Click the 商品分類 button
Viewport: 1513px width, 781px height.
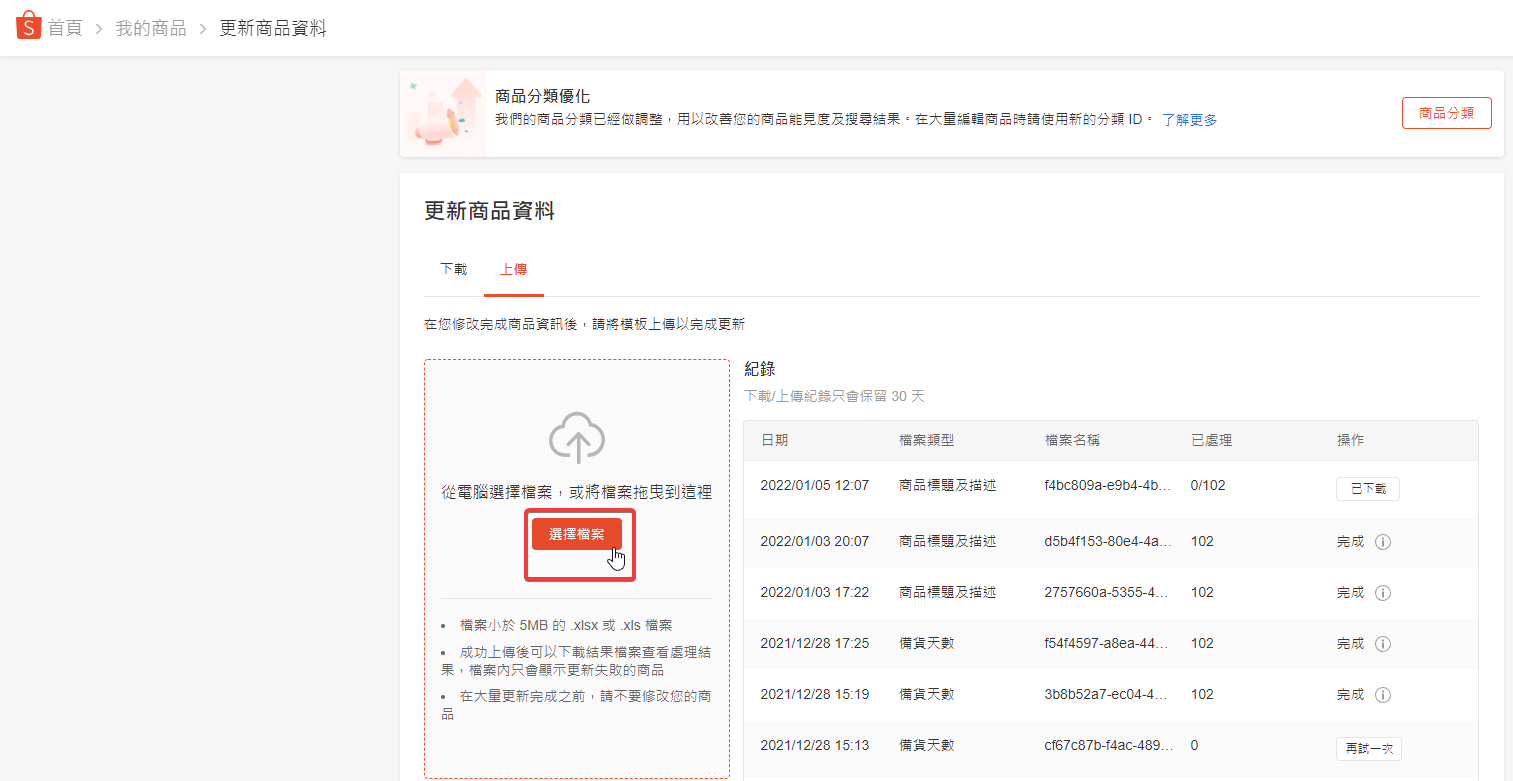(x=1446, y=114)
